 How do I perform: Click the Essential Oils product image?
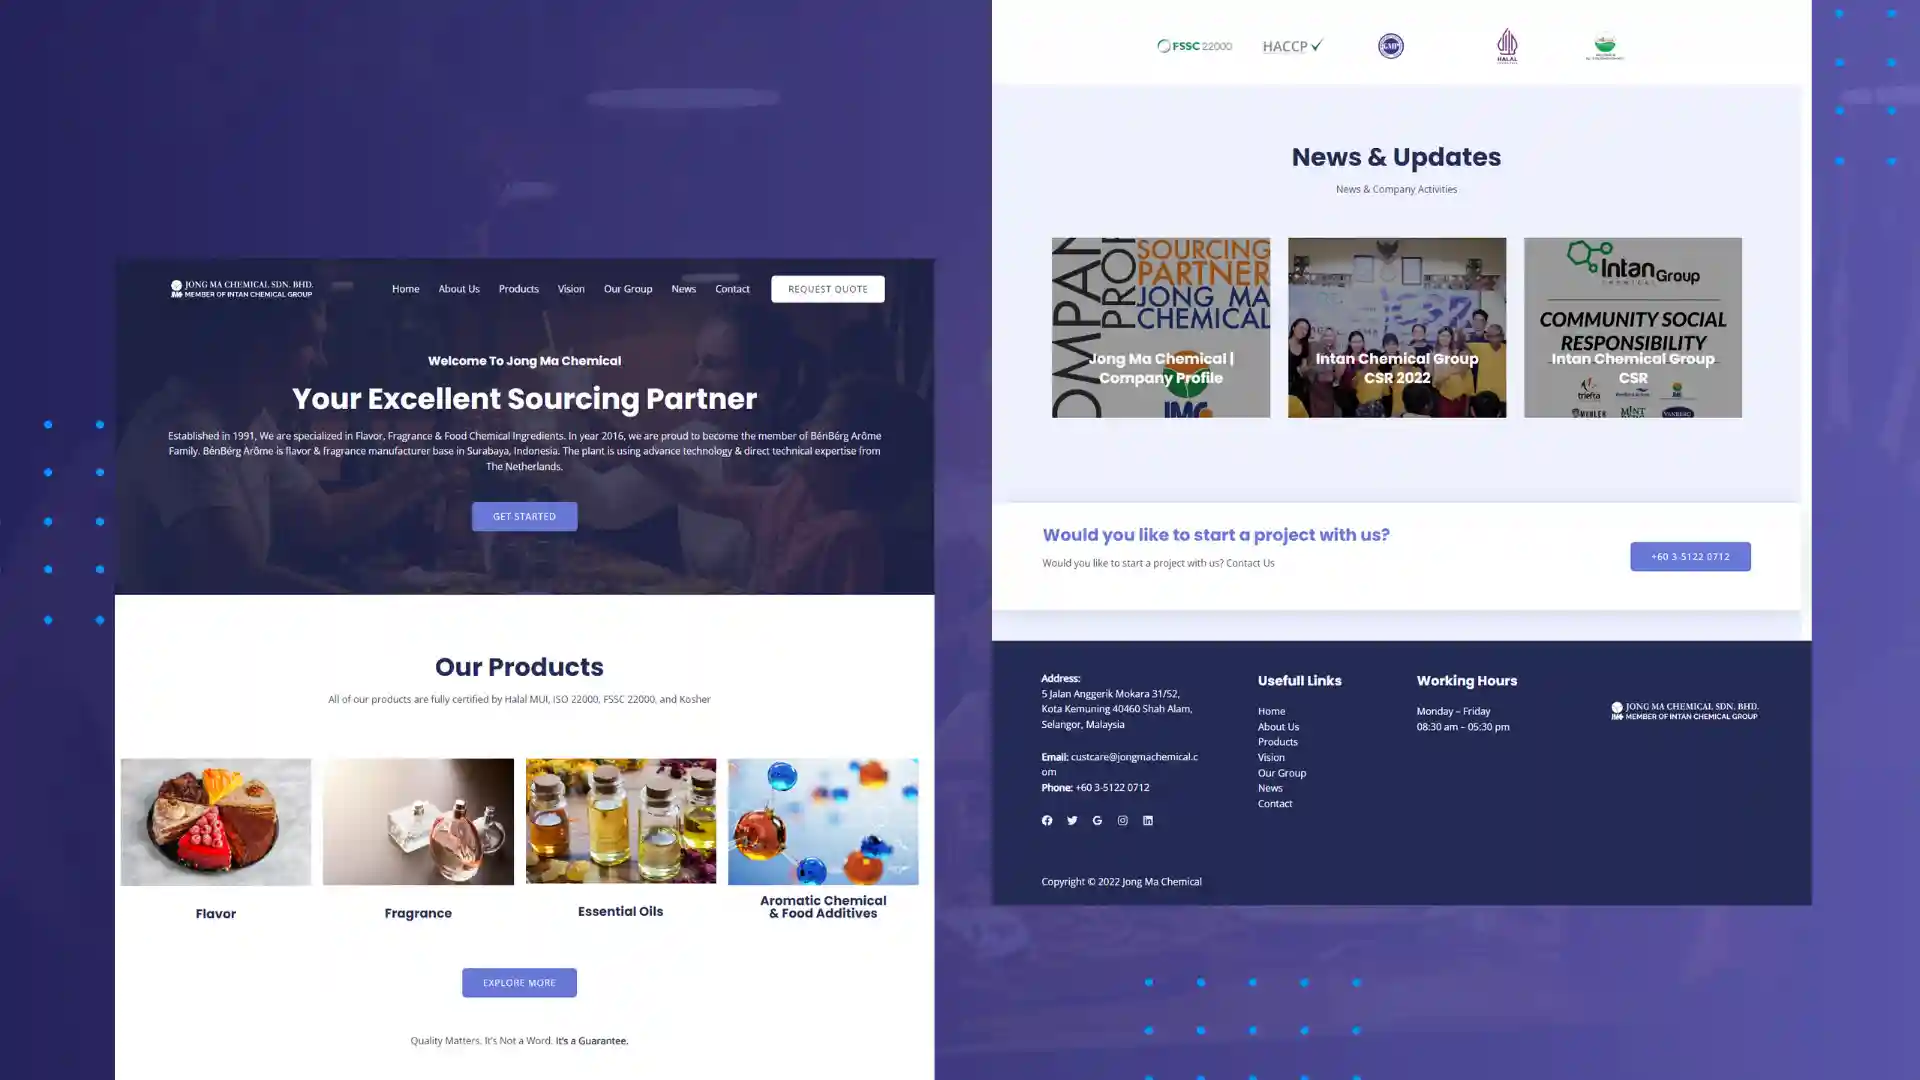tap(620, 822)
